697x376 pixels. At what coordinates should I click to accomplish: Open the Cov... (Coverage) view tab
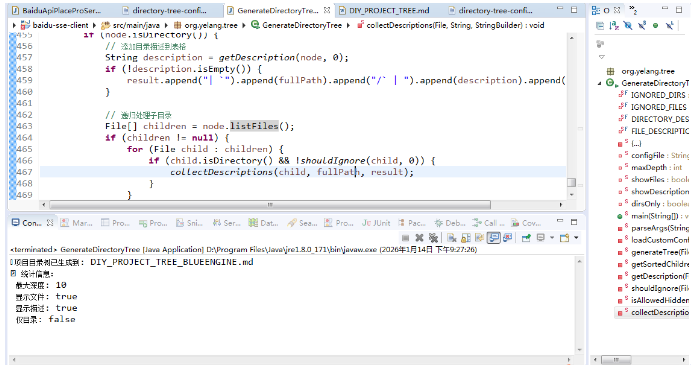pyautogui.click(x=526, y=223)
